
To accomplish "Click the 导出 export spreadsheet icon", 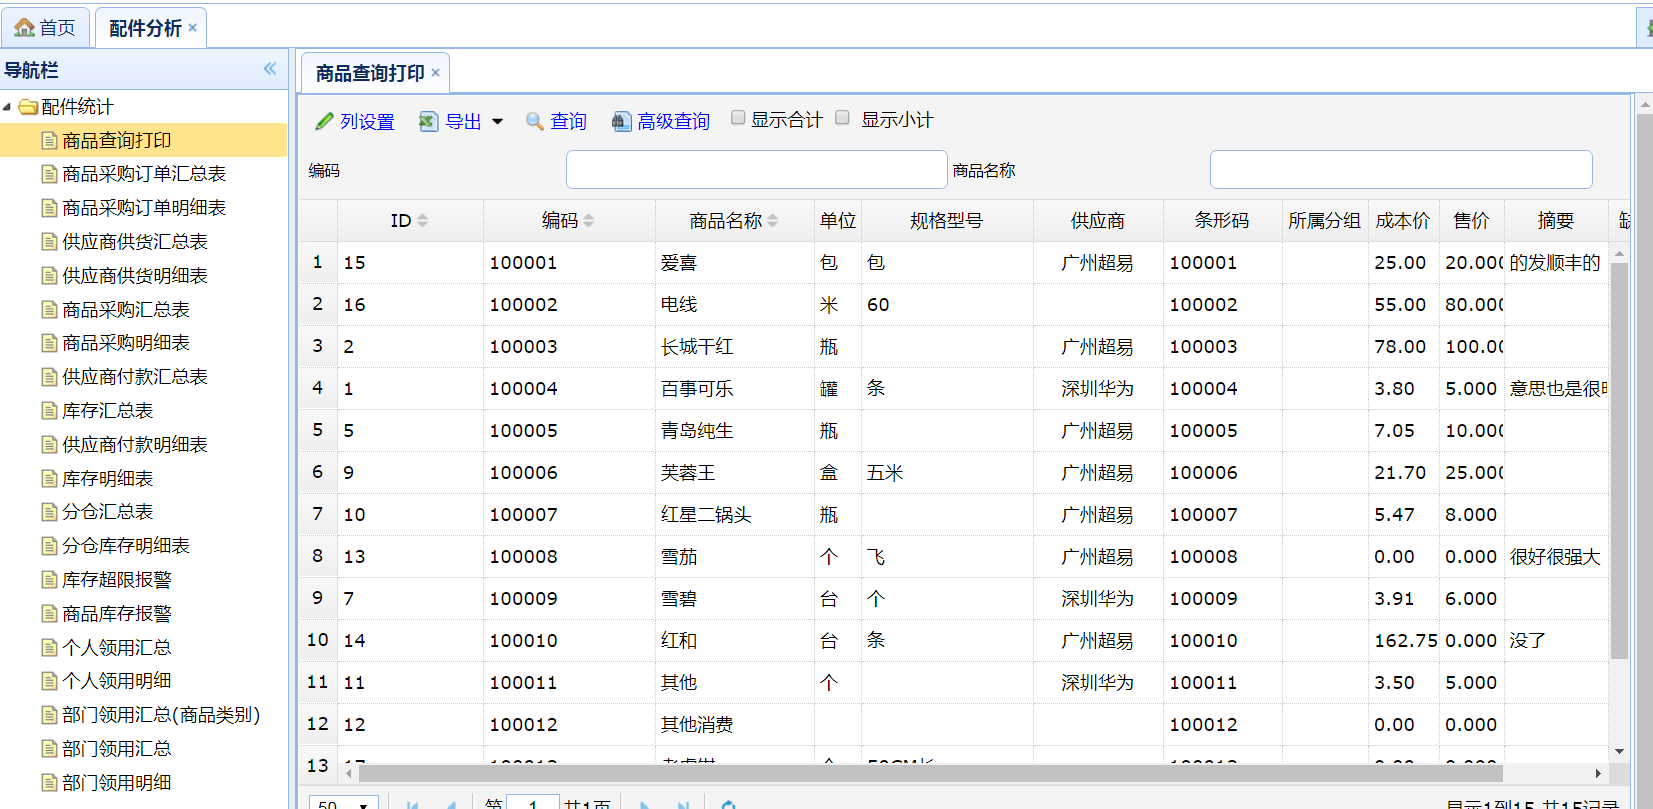I will click(x=428, y=121).
